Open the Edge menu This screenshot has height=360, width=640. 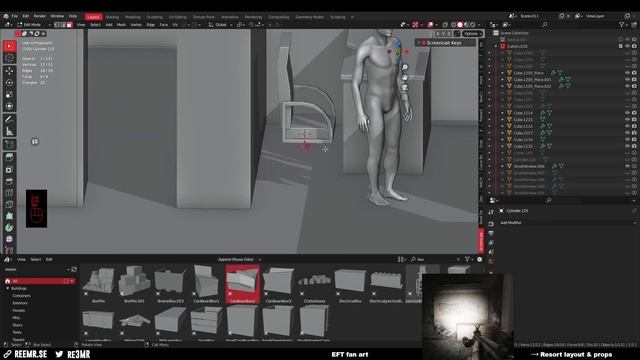(151, 25)
